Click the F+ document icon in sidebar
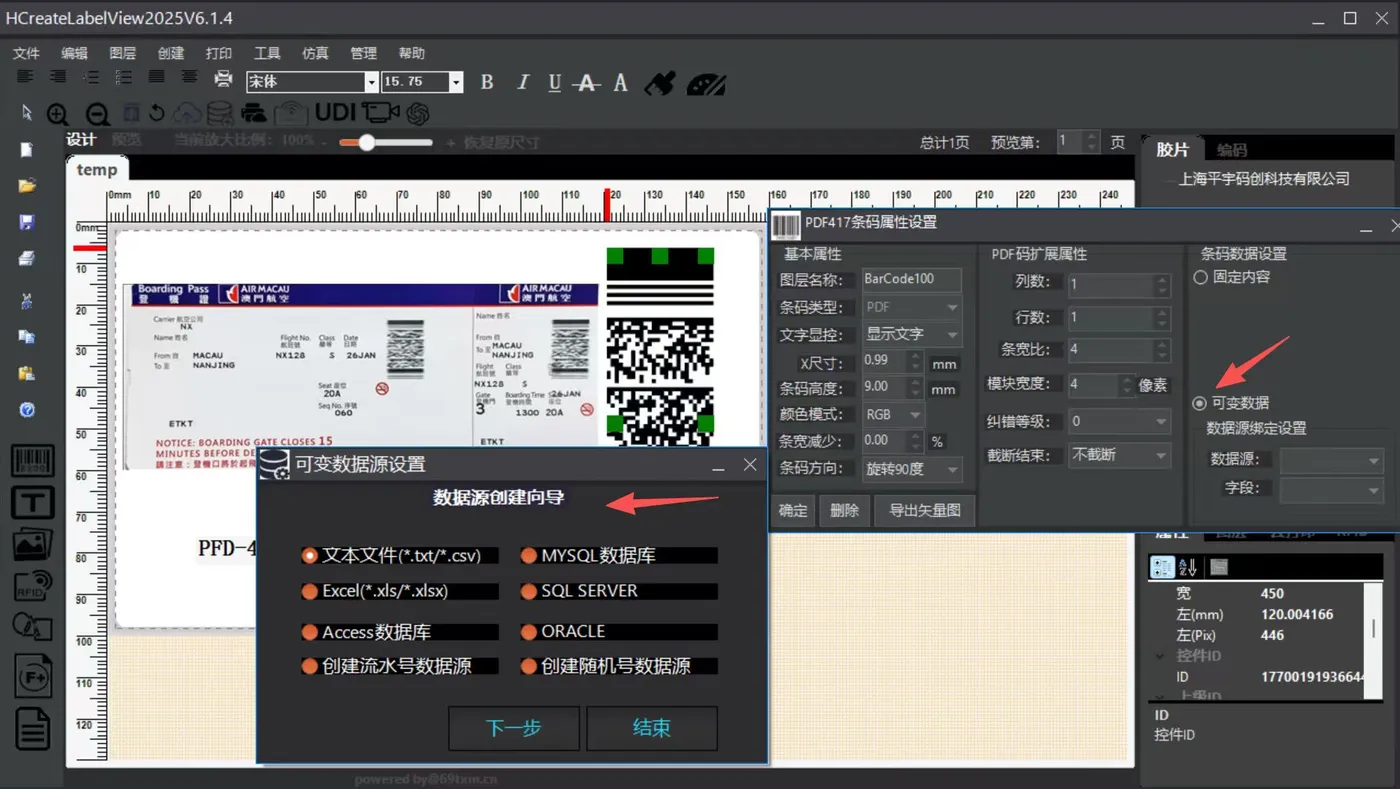The image size is (1400, 789). 32,678
